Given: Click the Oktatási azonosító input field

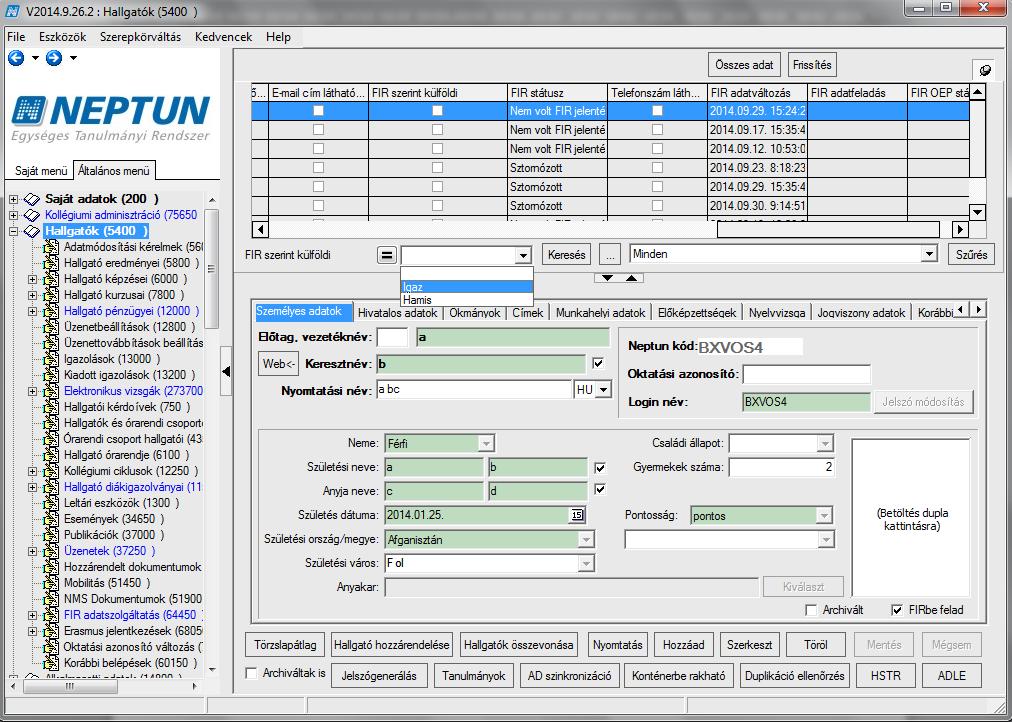Looking at the screenshot, I should 807,374.
